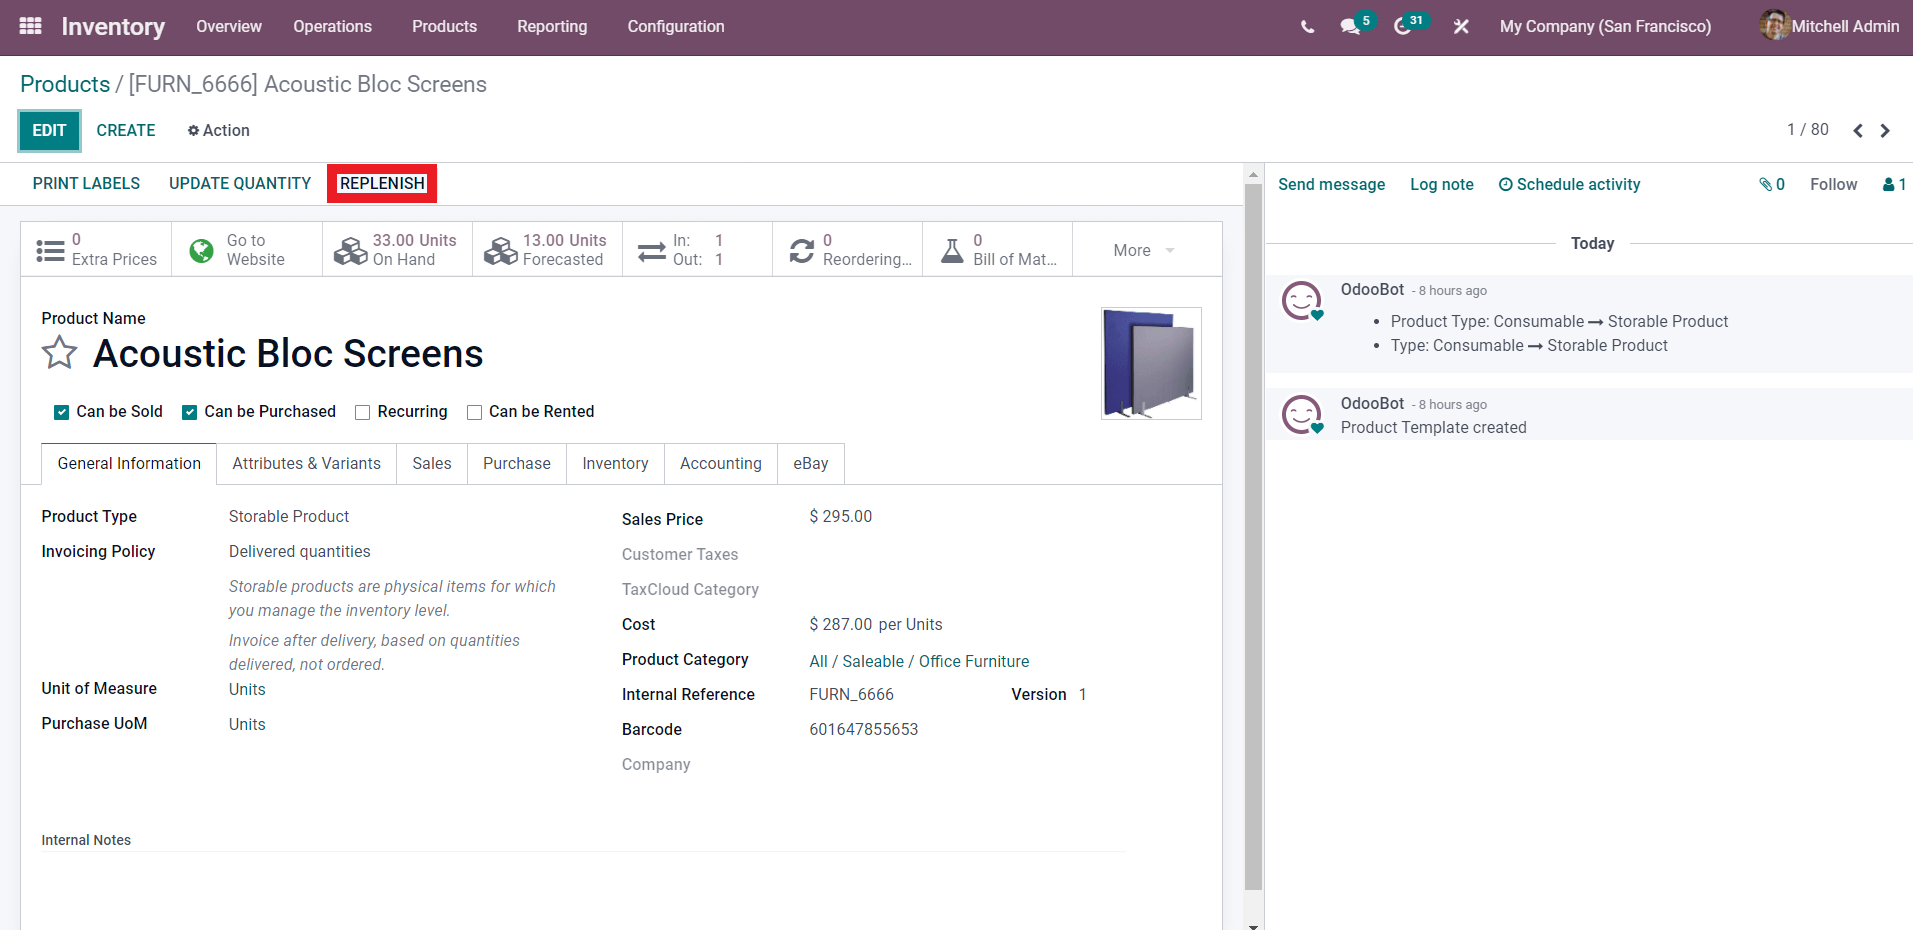Open 13.00 Units Forecasted stat

tap(547, 250)
